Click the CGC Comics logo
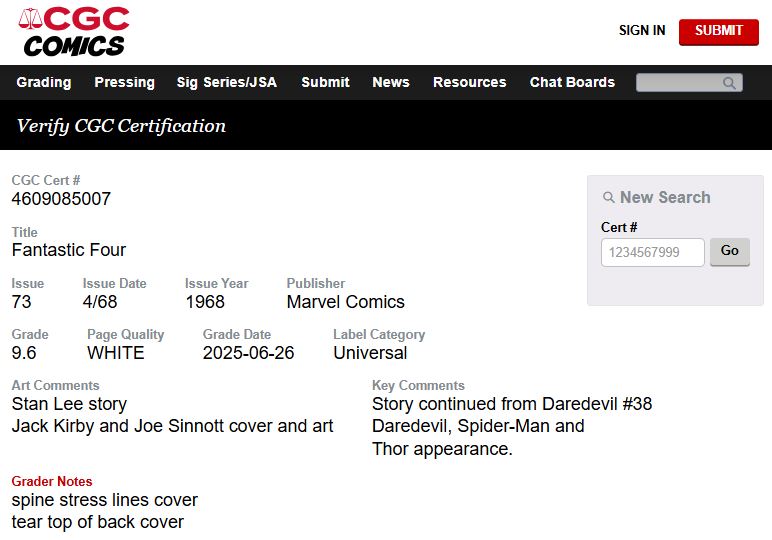 (75, 31)
